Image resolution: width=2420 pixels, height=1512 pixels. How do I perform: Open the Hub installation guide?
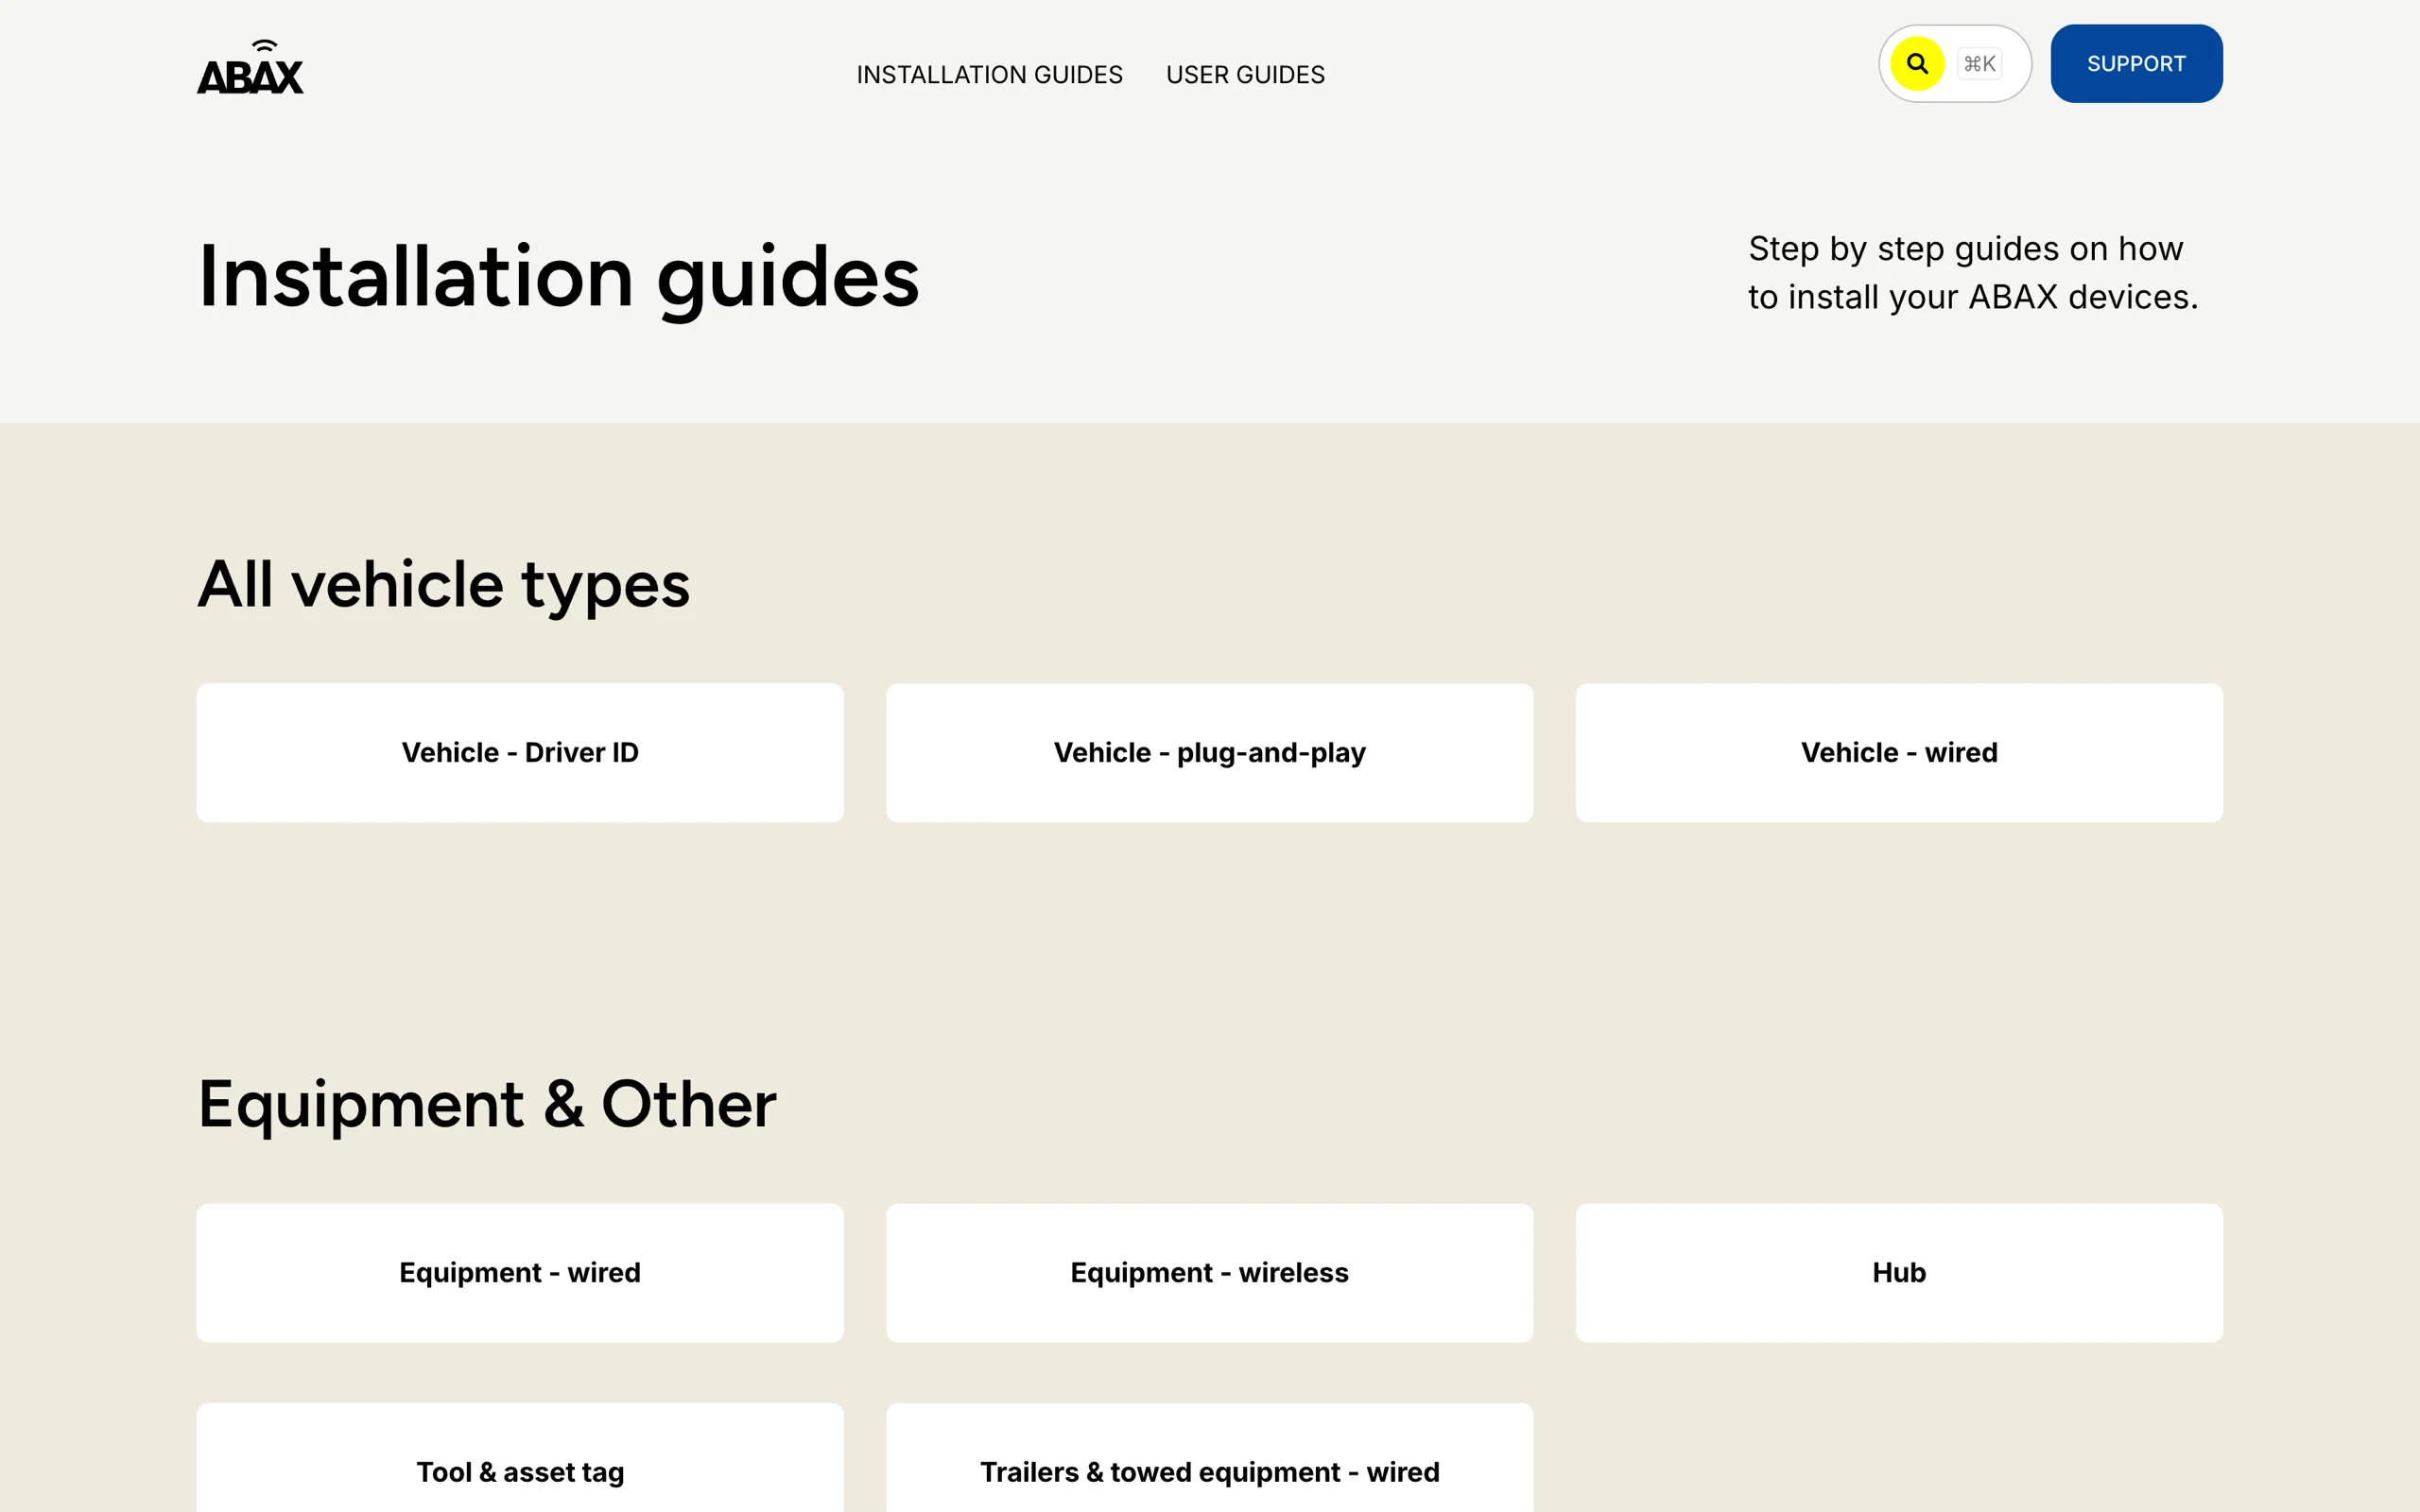(x=1899, y=1273)
